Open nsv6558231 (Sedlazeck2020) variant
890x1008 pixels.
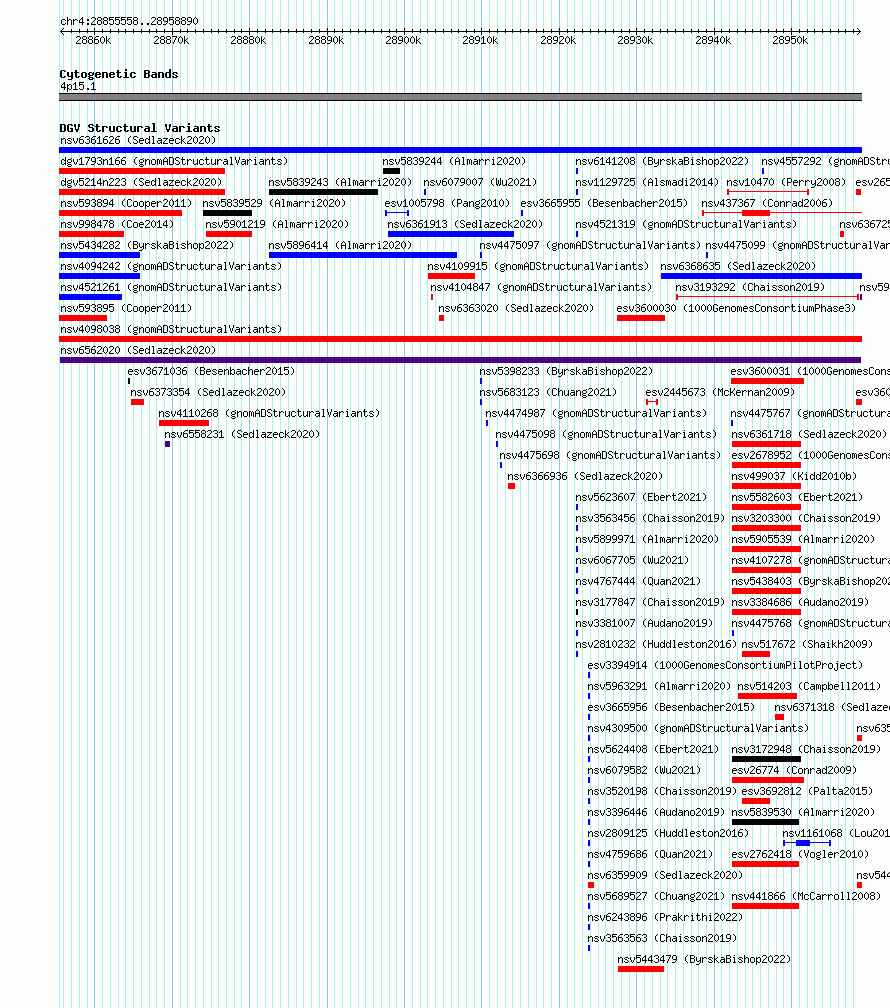242,435
